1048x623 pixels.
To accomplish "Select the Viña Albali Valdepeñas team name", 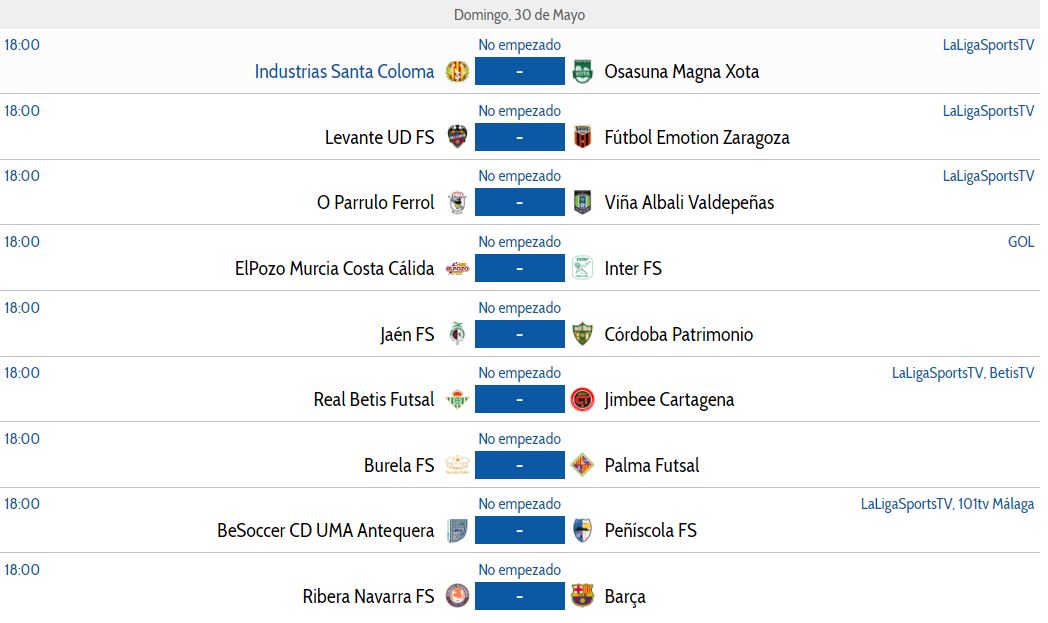I will (x=689, y=203).
